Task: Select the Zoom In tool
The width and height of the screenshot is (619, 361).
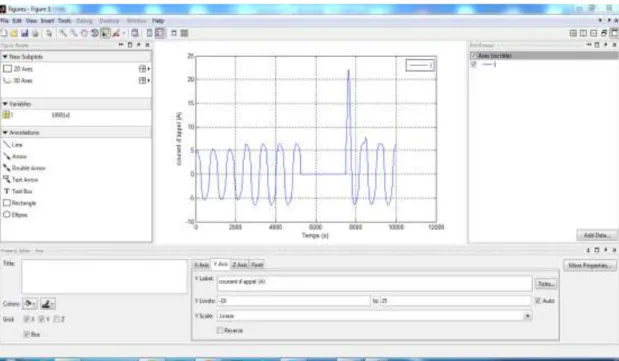Action: [63, 34]
